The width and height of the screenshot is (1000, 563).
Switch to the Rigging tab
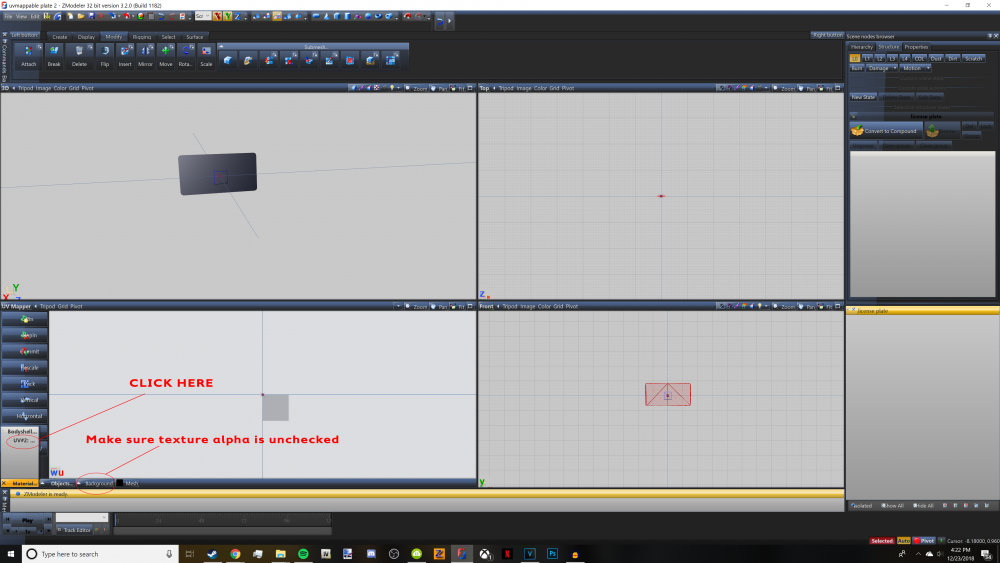[x=142, y=37]
